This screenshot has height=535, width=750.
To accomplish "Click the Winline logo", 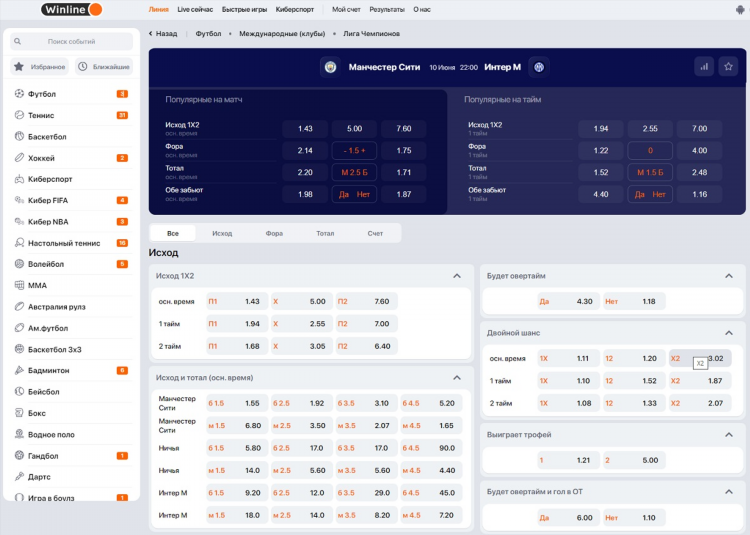I will point(71,9).
